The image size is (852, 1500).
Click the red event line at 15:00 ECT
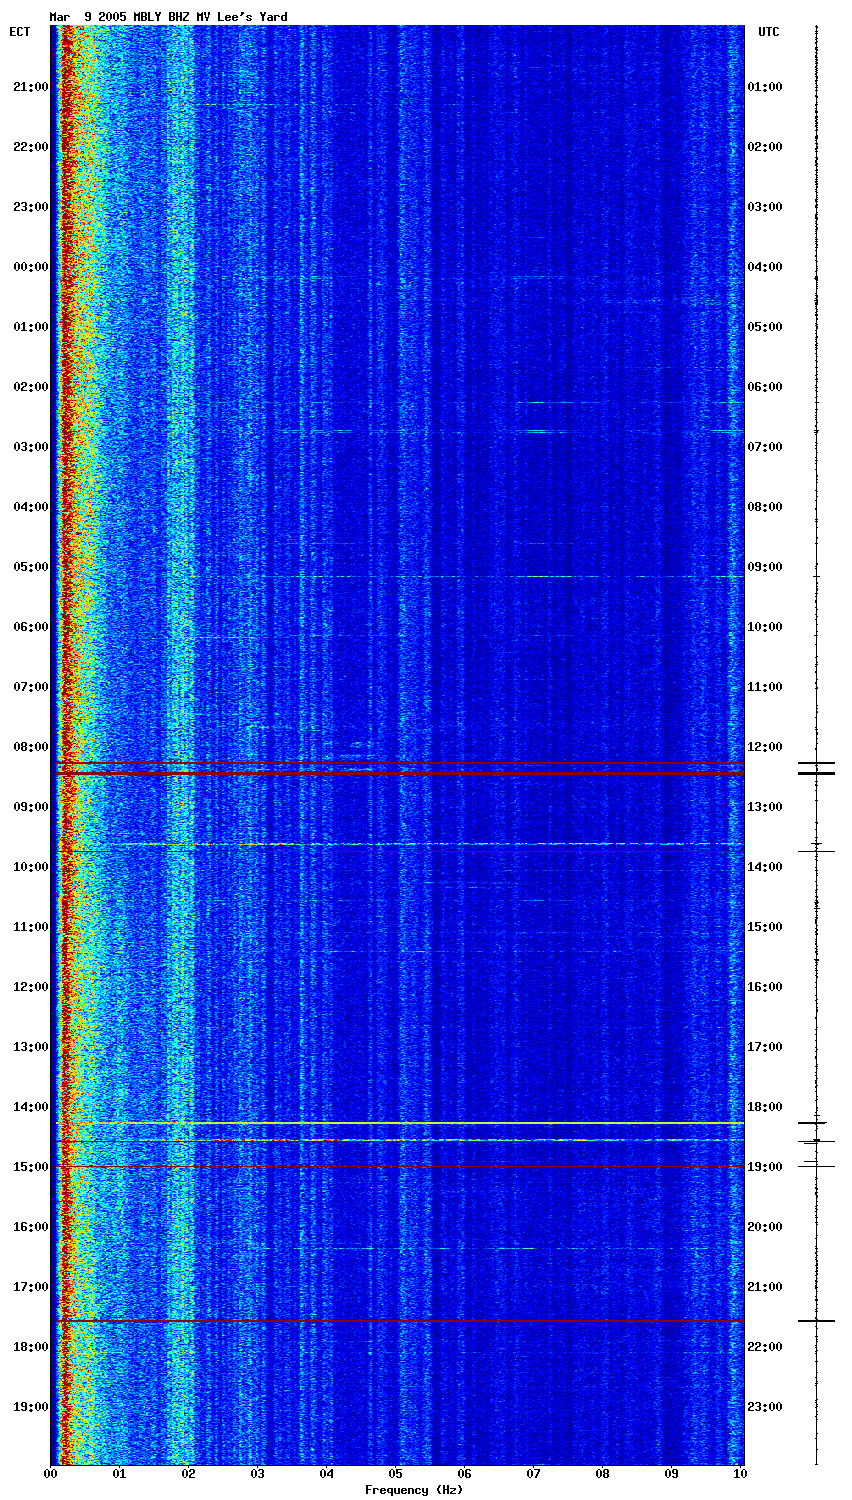click(x=398, y=1166)
